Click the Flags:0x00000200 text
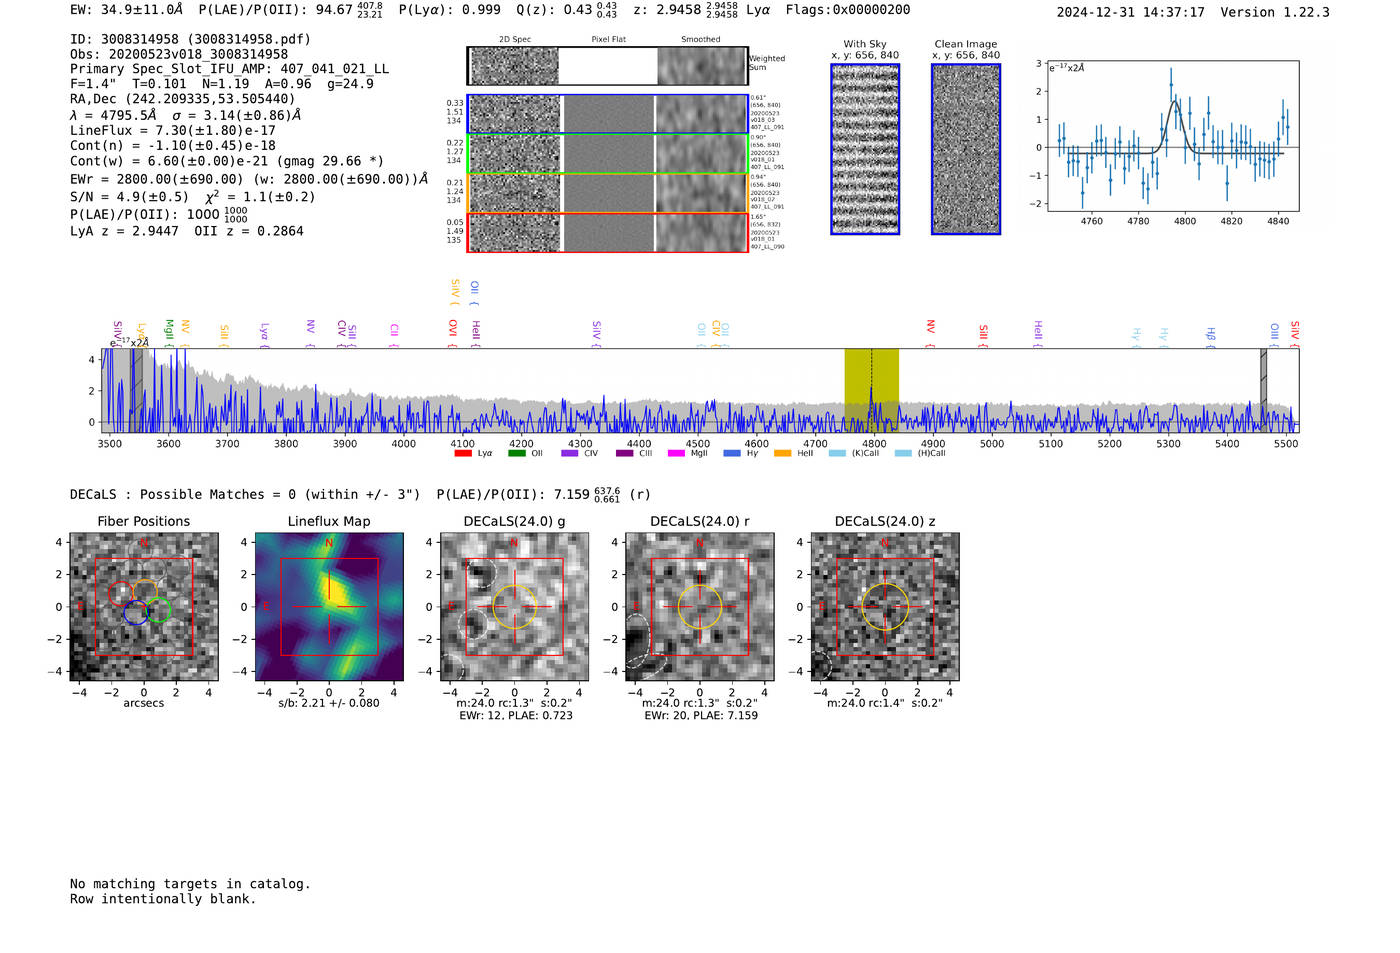 [x=848, y=10]
